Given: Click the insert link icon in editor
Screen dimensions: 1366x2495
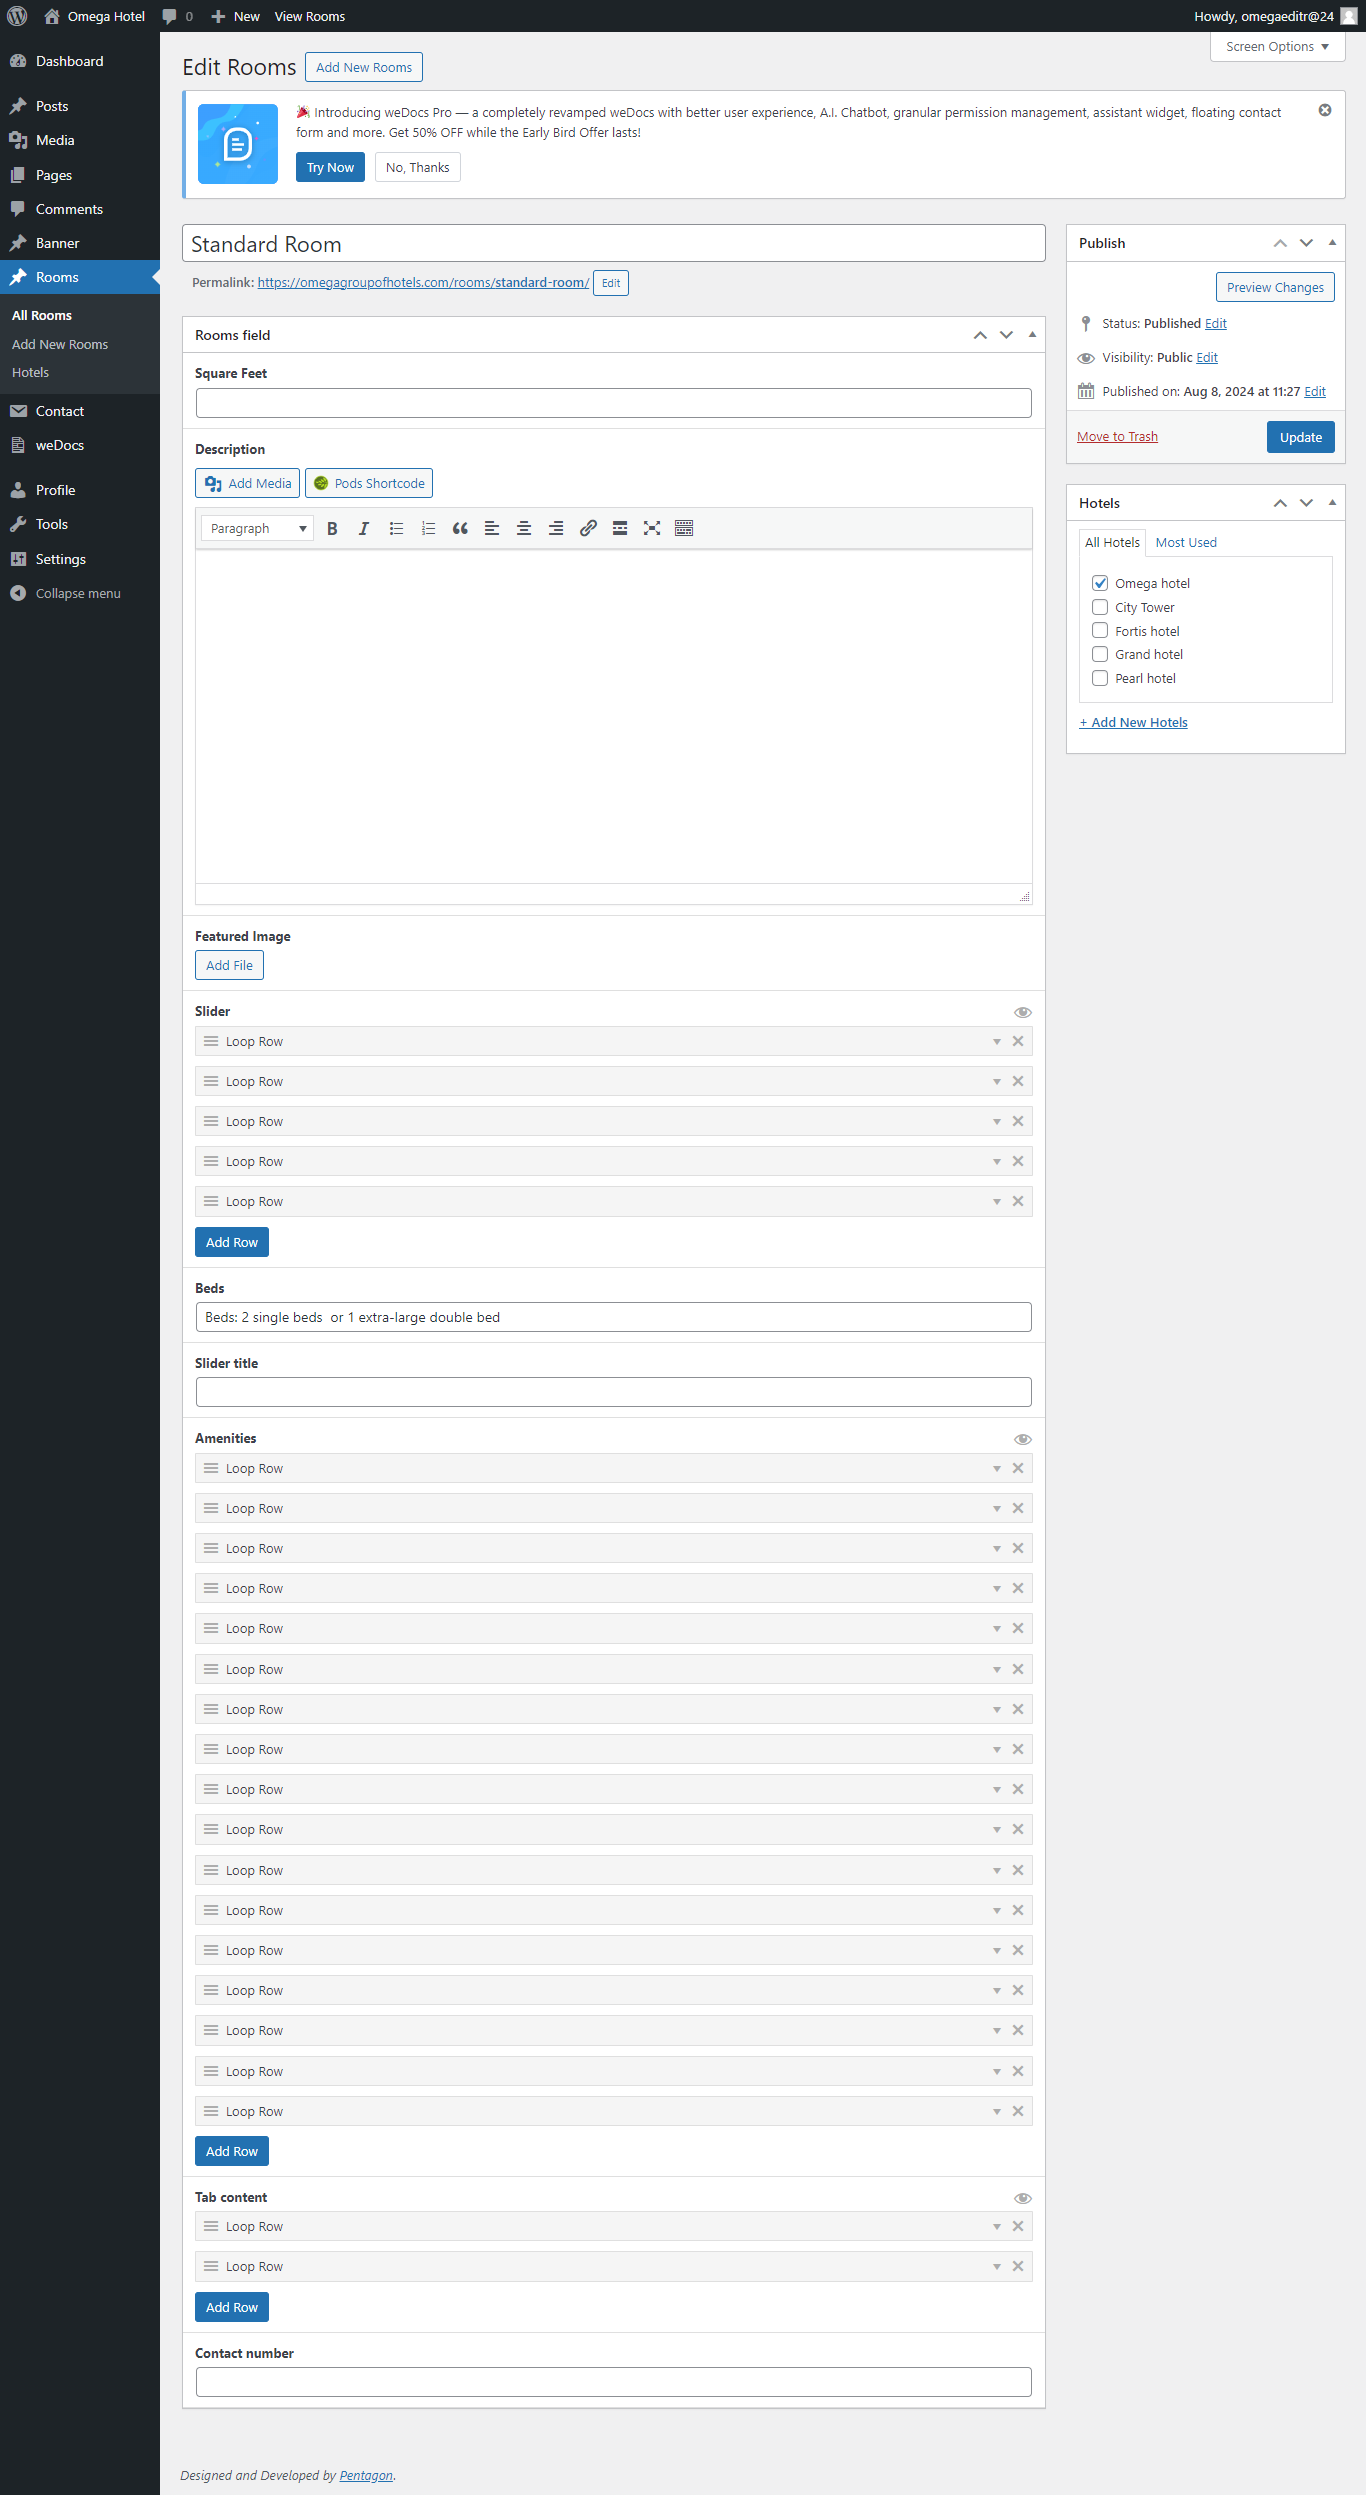Looking at the screenshot, I should 588,529.
